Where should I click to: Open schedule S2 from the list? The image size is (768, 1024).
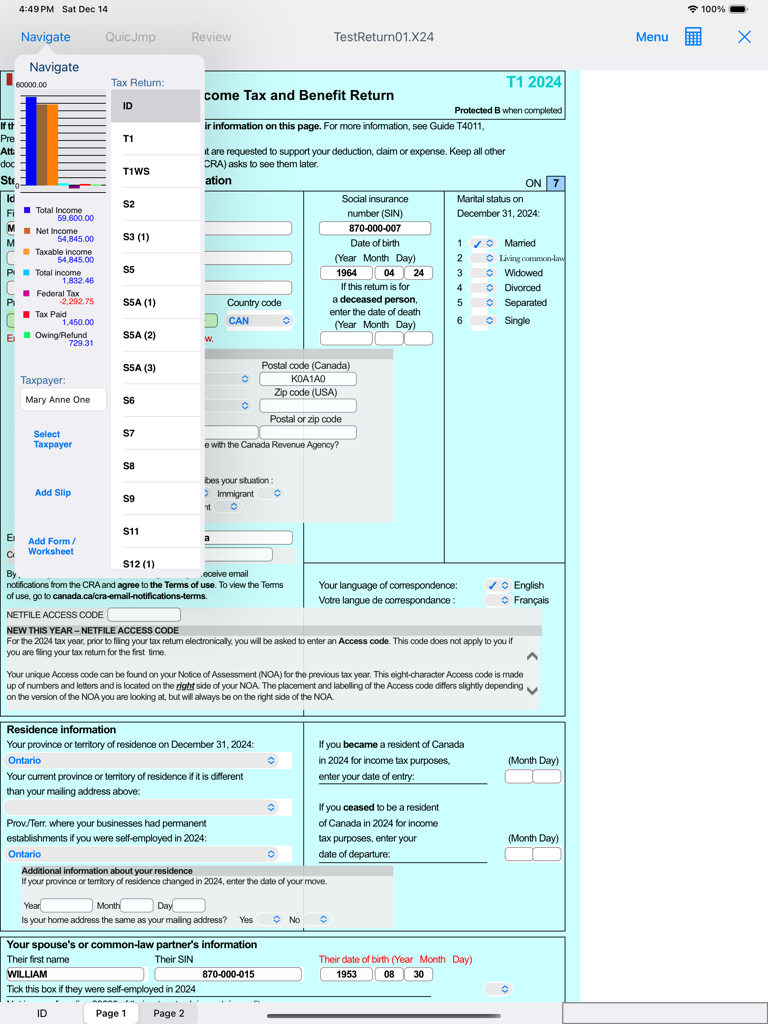pos(155,204)
